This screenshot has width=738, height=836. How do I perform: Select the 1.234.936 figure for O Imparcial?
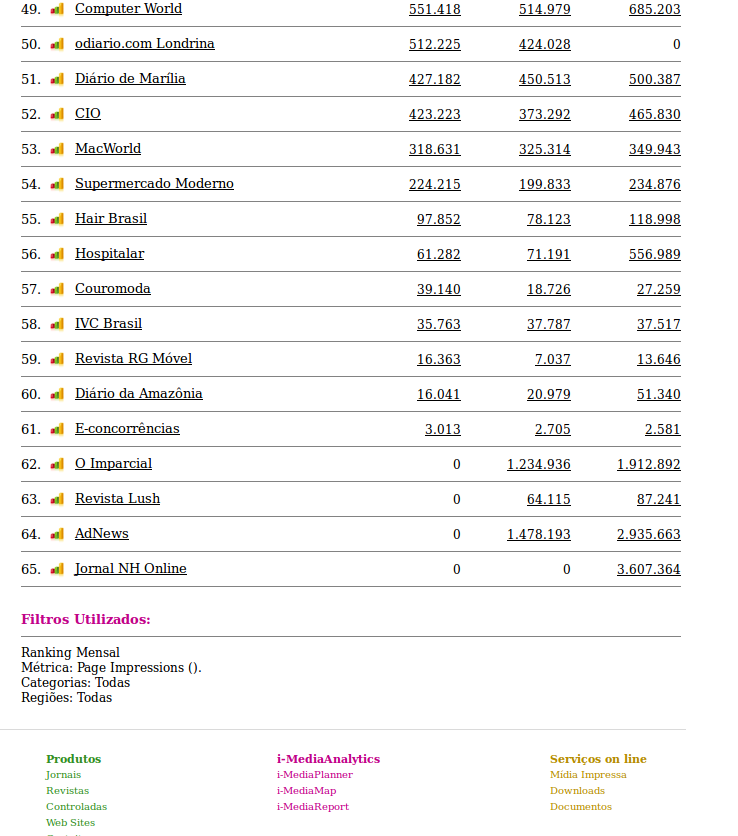538,464
